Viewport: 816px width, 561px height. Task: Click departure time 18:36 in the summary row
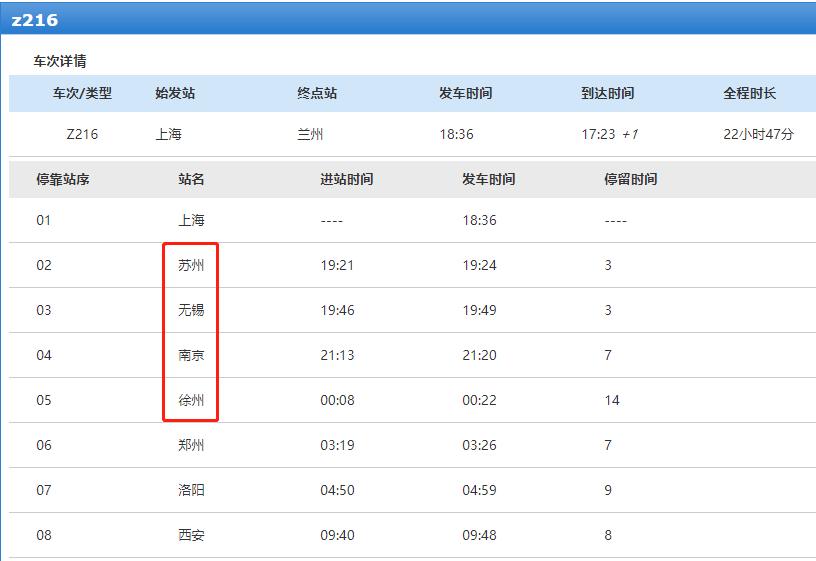point(456,134)
